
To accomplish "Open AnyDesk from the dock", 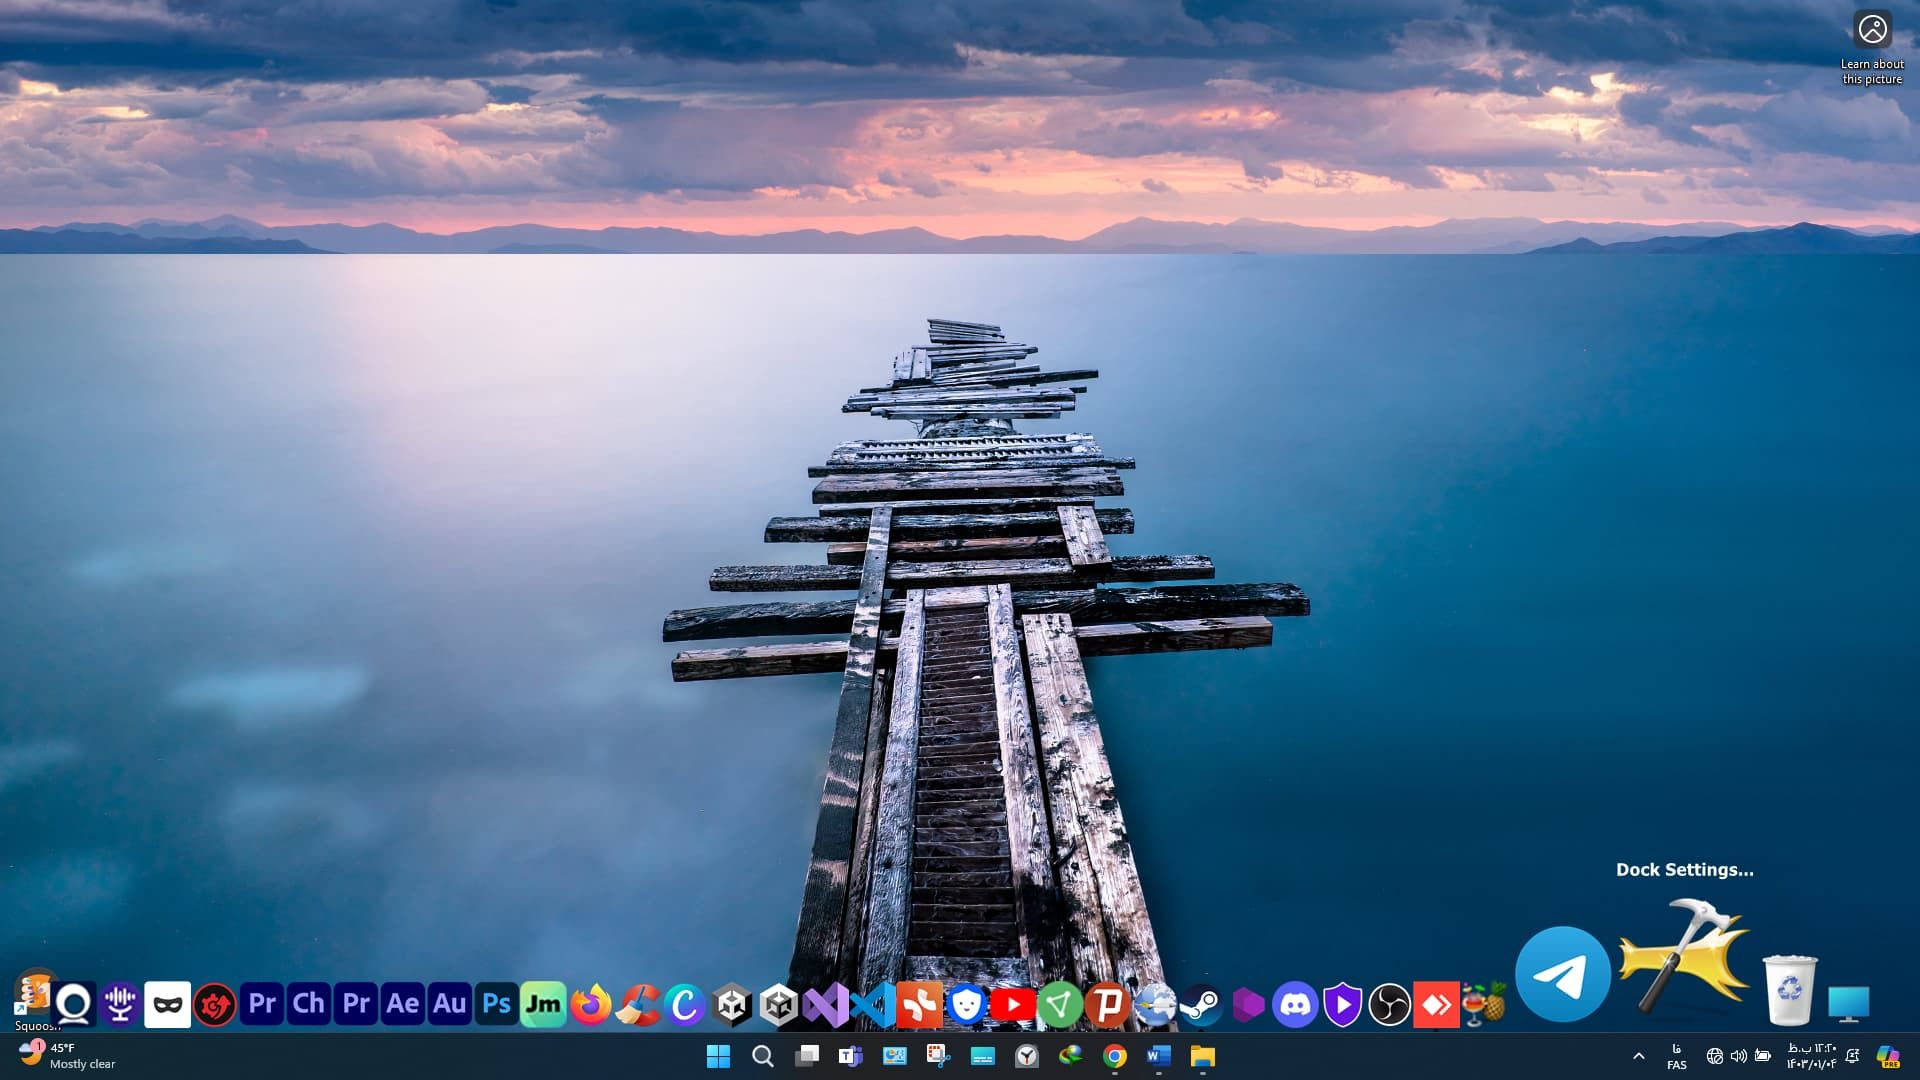I will pyautogui.click(x=1436, y=1004).
